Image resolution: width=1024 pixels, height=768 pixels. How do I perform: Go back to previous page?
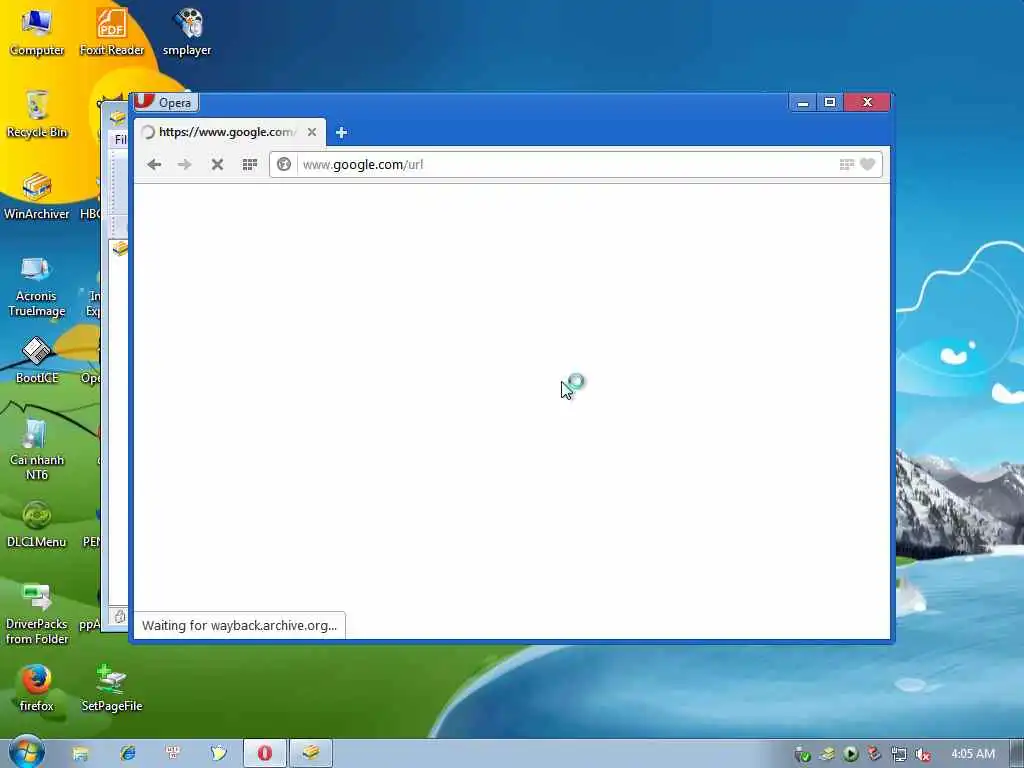point(154,165)
